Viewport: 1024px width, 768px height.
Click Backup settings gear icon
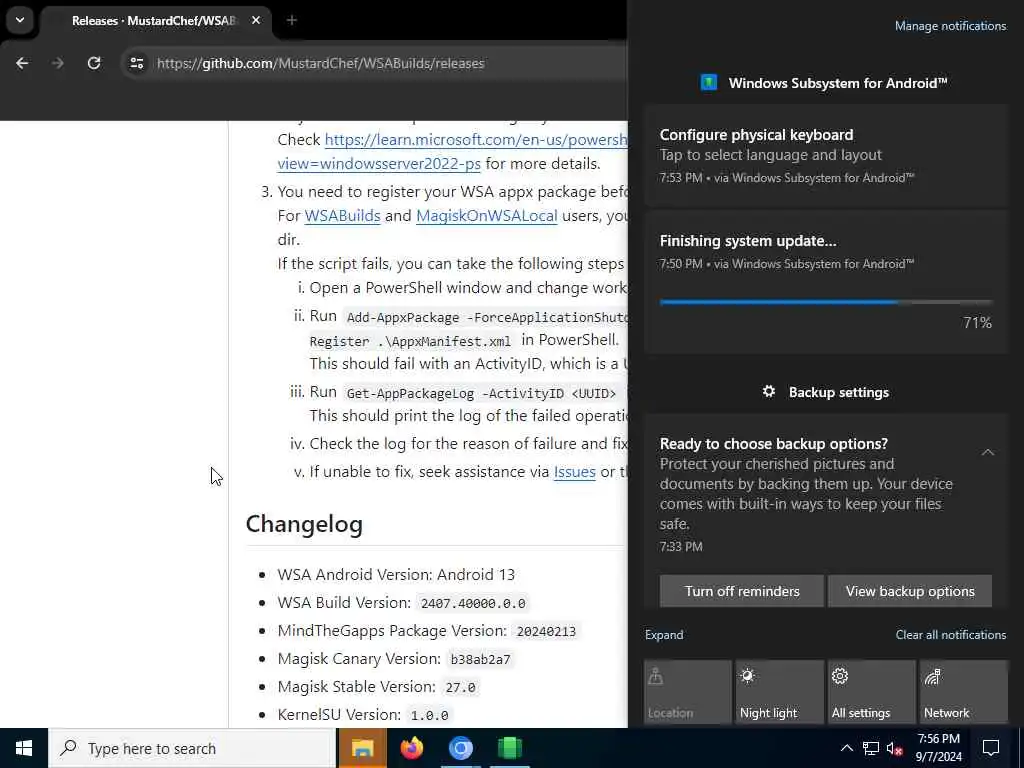pos(769,392)
